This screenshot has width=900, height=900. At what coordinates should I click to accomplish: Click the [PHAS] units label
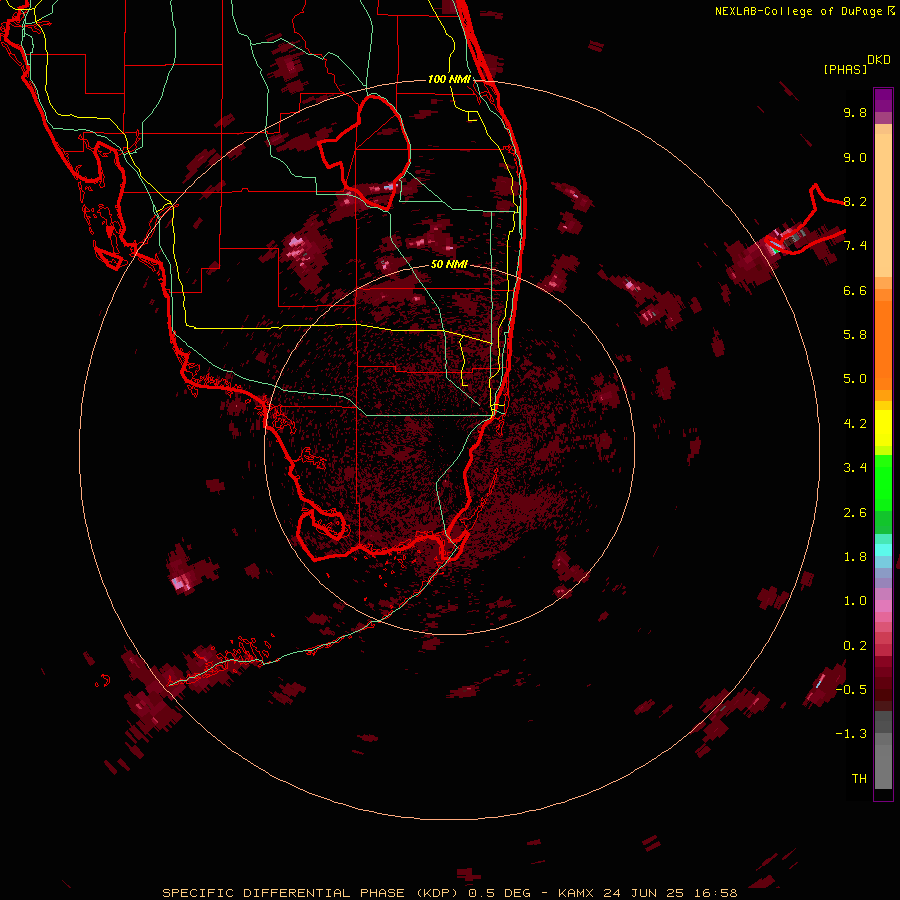[845, 69]
